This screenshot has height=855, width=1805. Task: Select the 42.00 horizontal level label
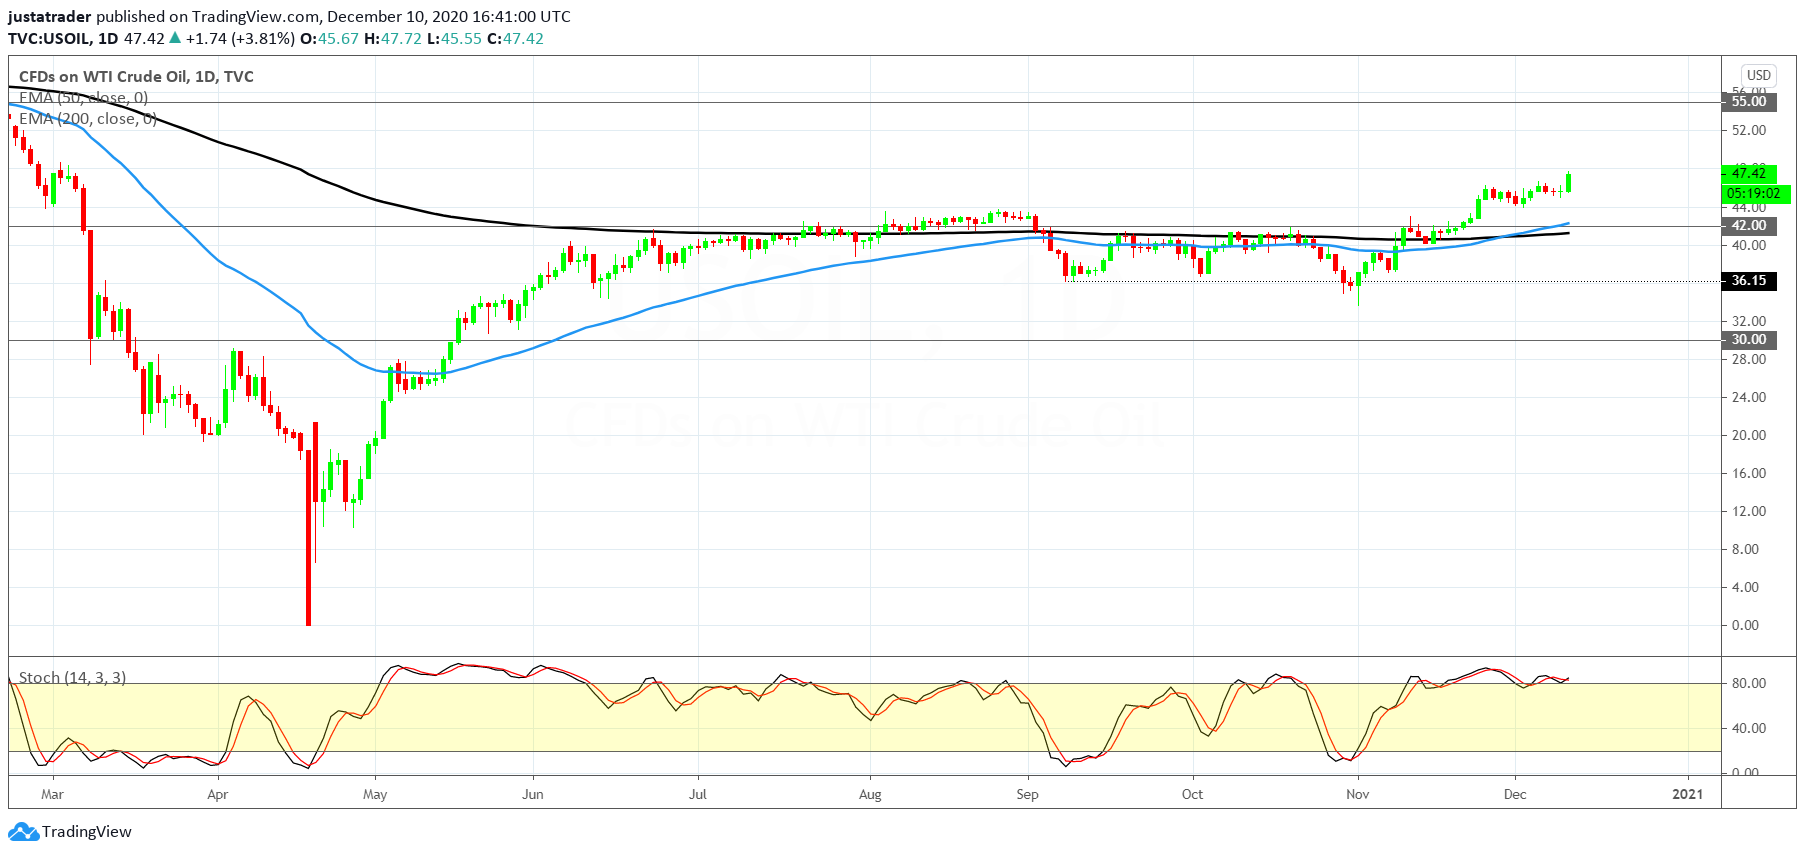[x=1749, y=226]
